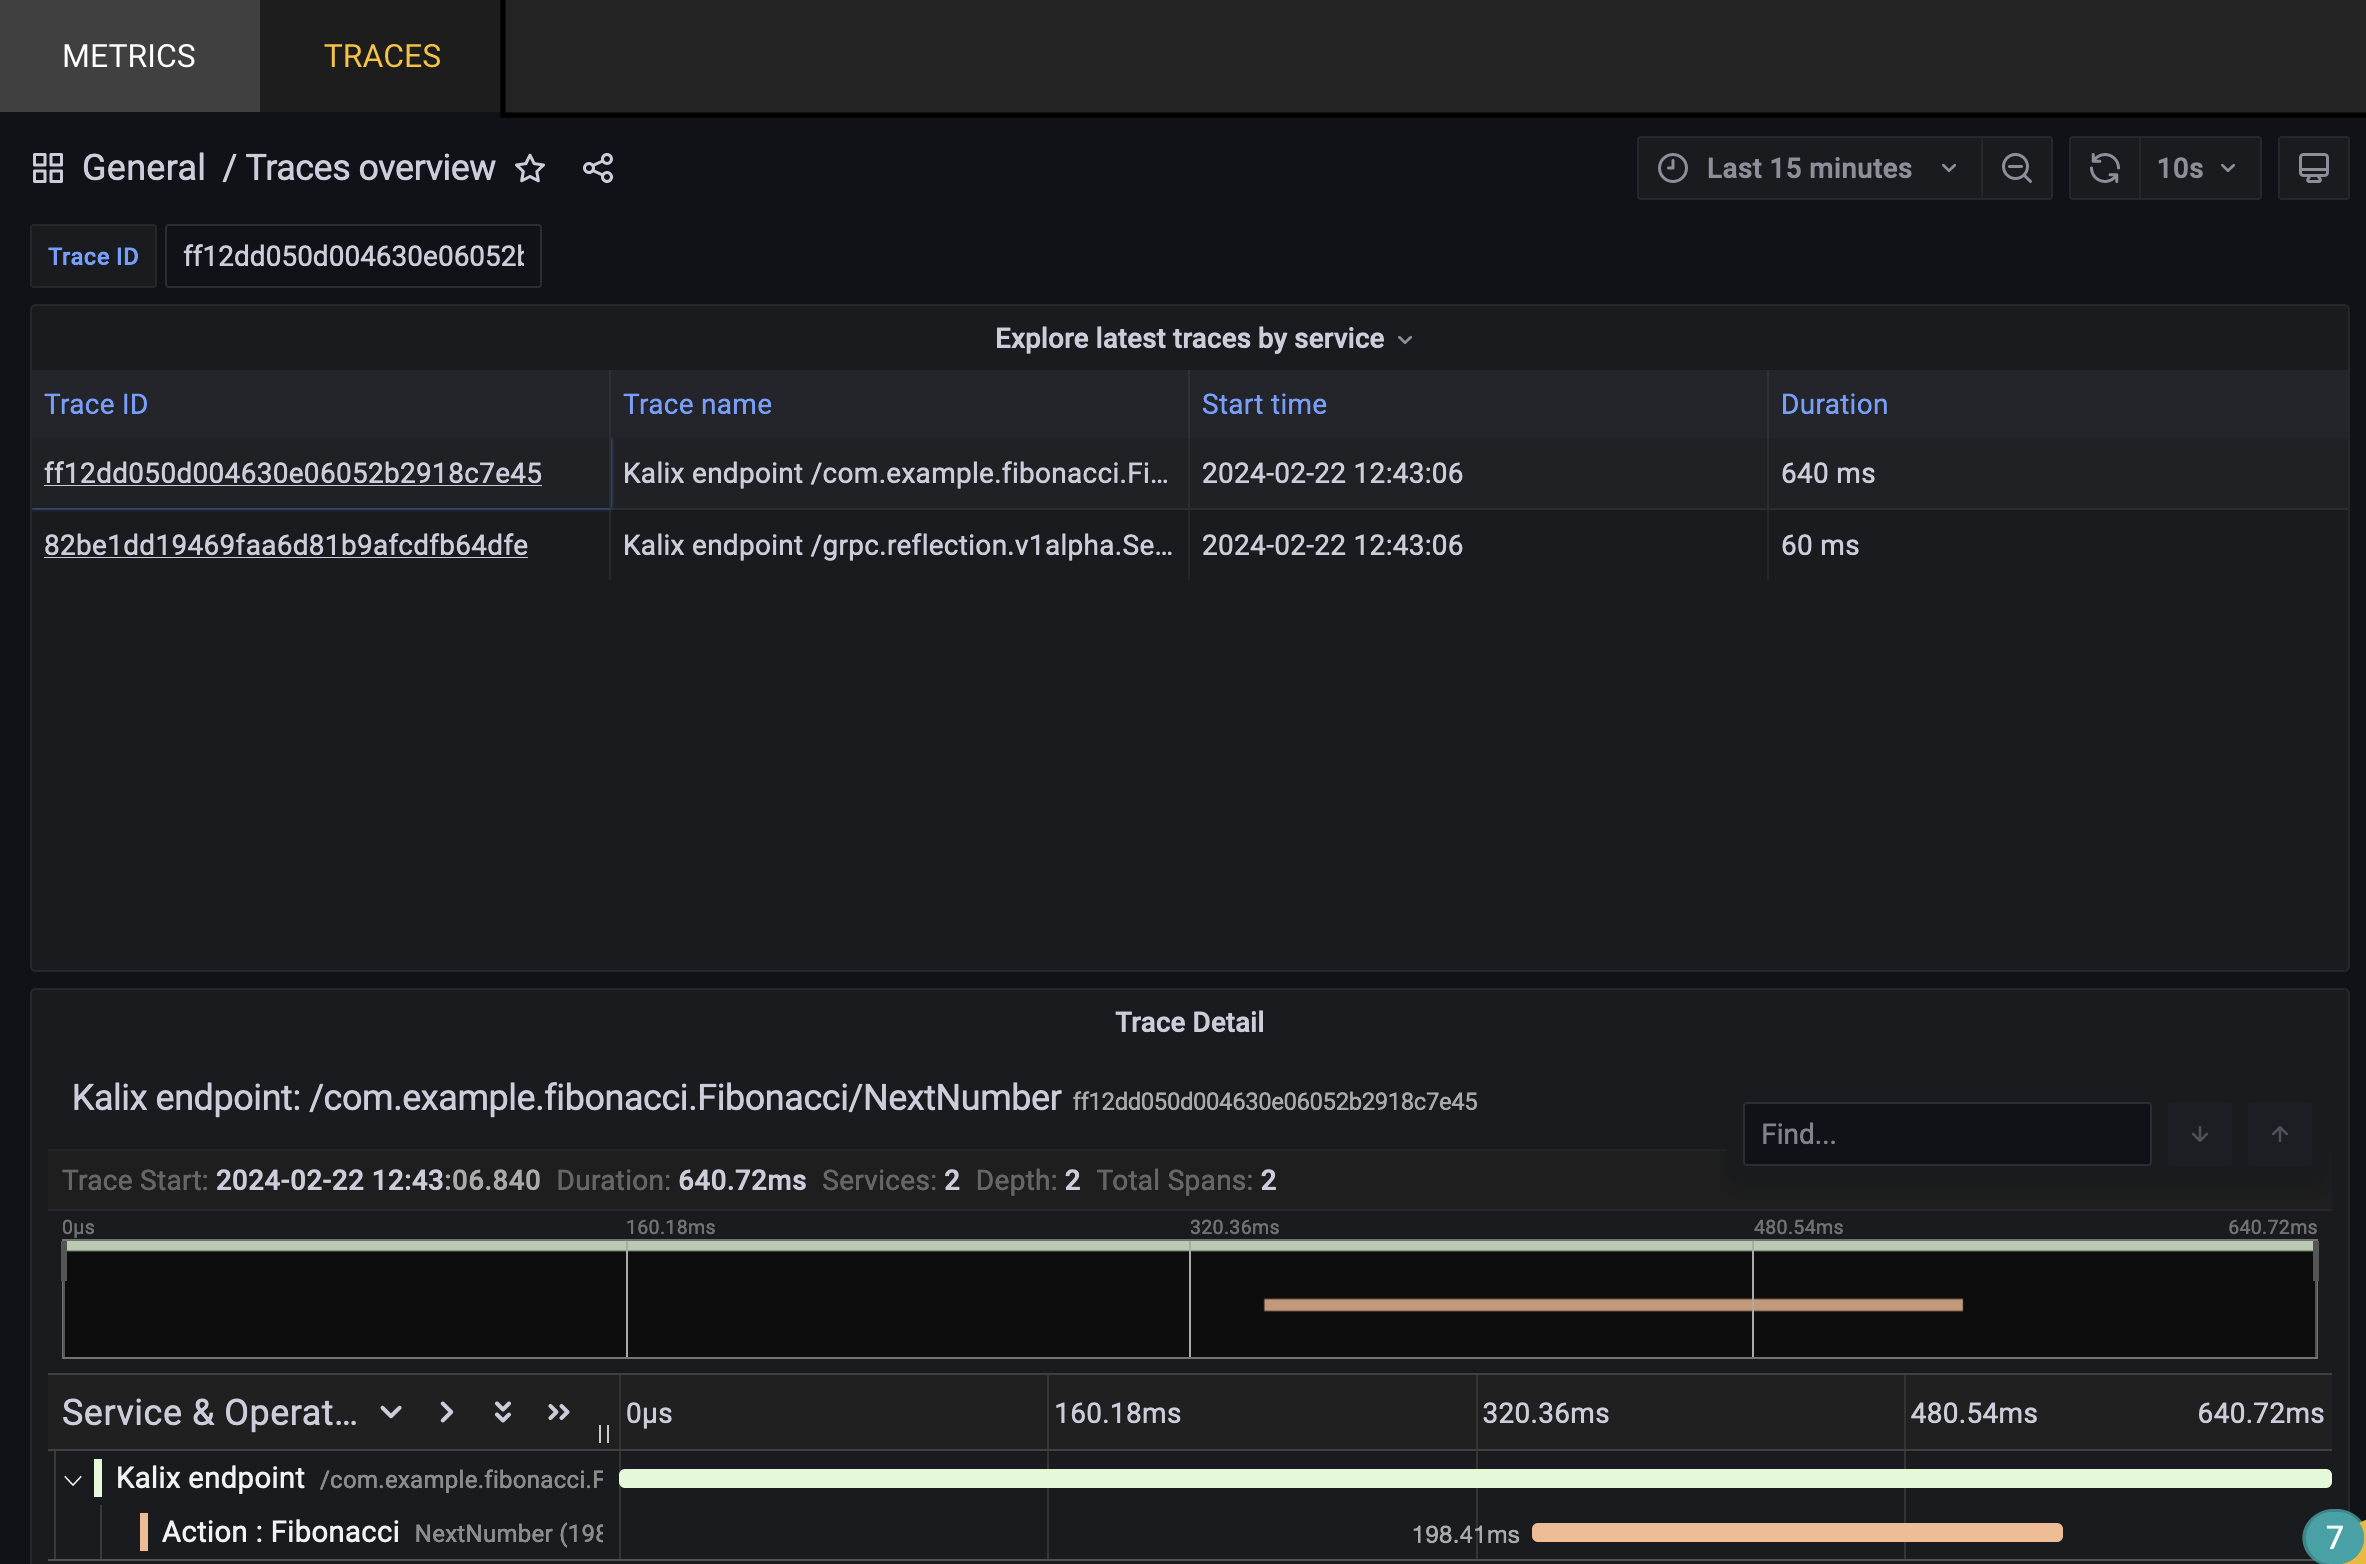Sort traces by the Duration column header
The width and height of the screenshot is (2366, 1564).
pos(1834,404)
